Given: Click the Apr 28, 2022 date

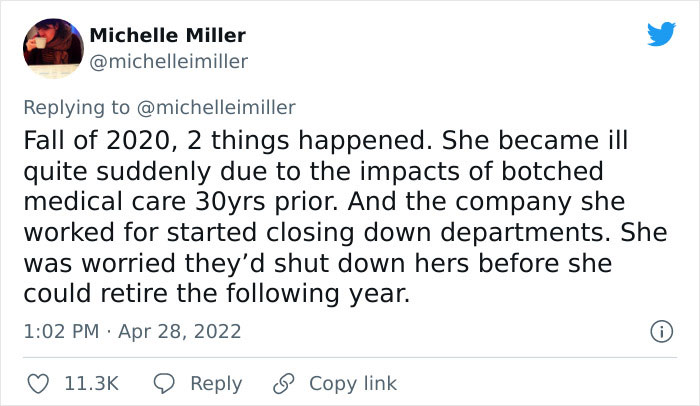Looking at the screenshot, I should point(182,331).
